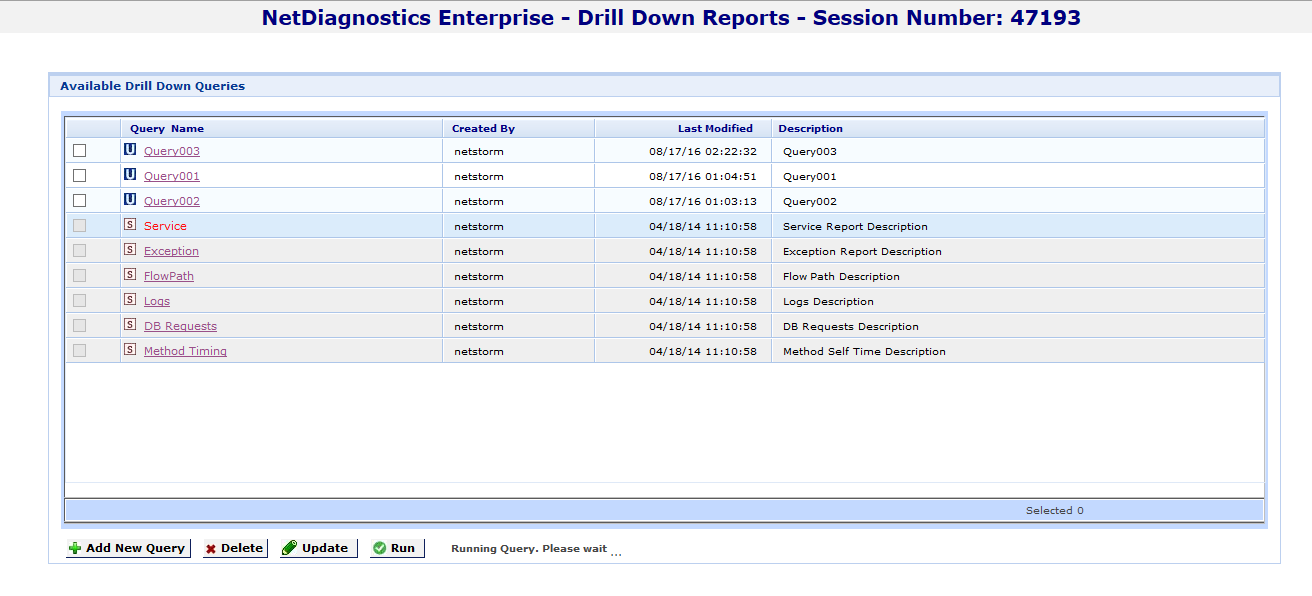The image size is (1312, 596).
Task: Run the selected query
Action: click(x=397, y=548)
